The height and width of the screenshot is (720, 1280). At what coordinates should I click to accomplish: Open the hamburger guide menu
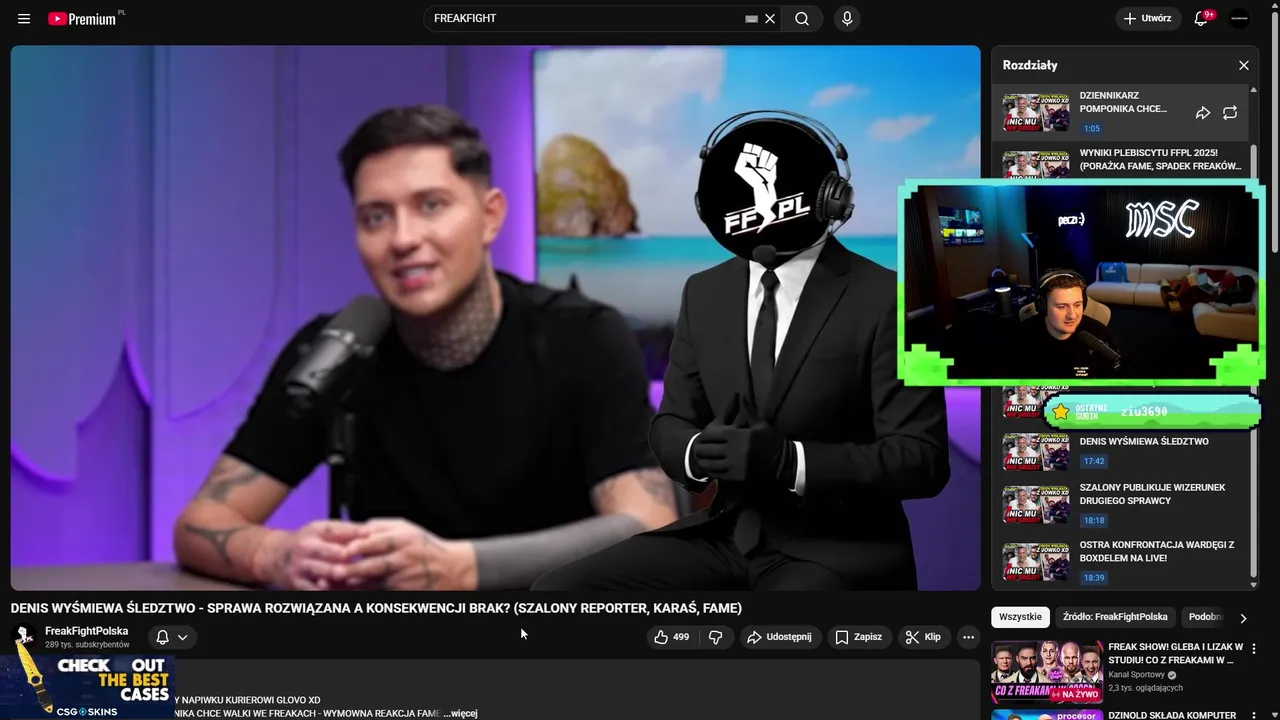tap(24, 19)
